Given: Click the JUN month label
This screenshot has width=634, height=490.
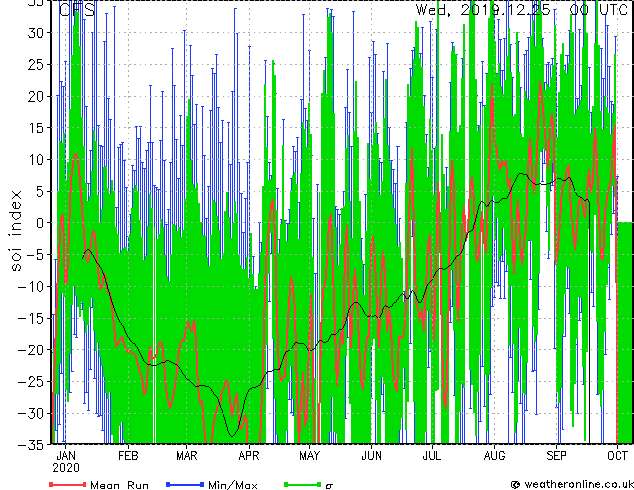Looking at the screenshot, I should tap(371, 456).
